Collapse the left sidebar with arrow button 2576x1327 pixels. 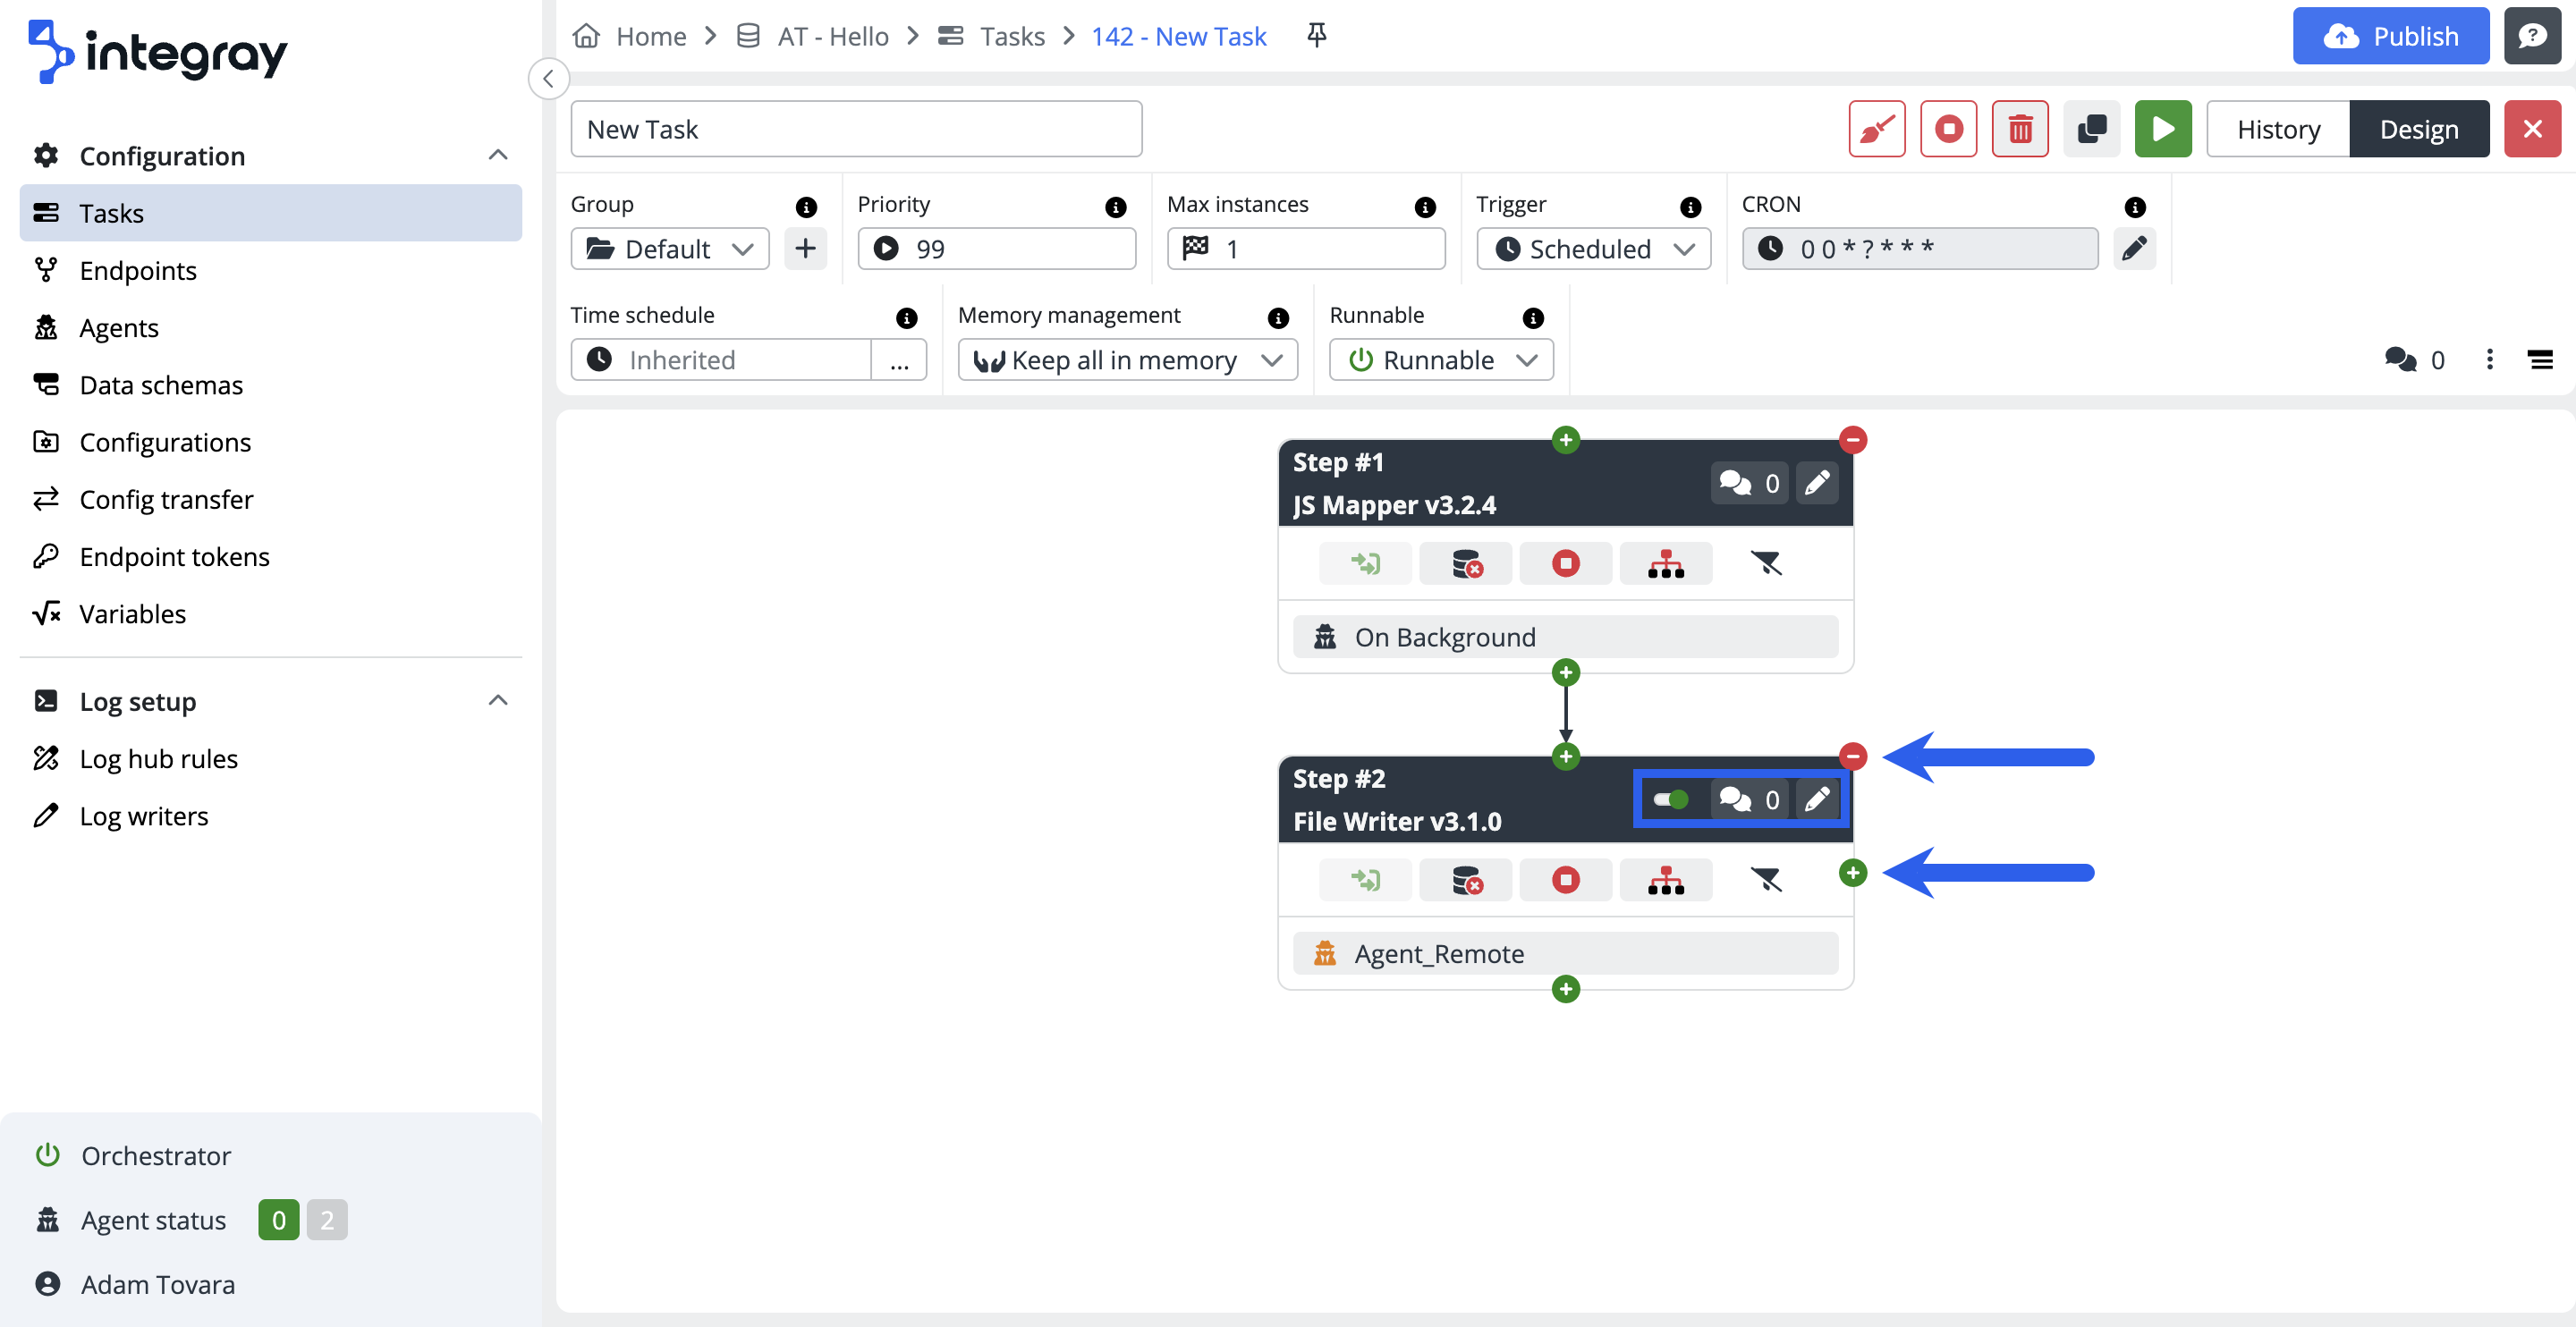point(549,78)
